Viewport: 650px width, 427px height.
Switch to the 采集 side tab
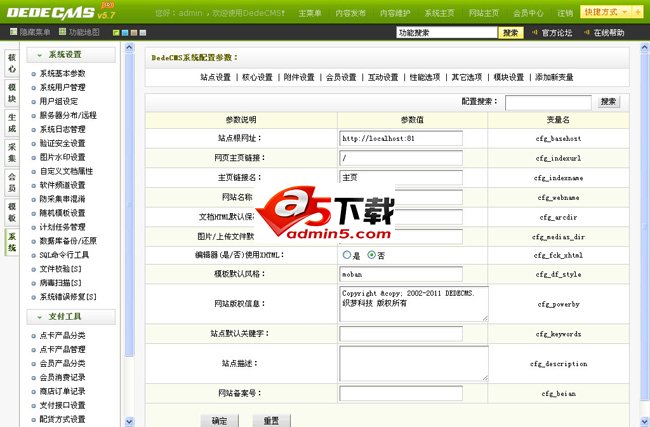pyautogui.click(x=12, y=153)
